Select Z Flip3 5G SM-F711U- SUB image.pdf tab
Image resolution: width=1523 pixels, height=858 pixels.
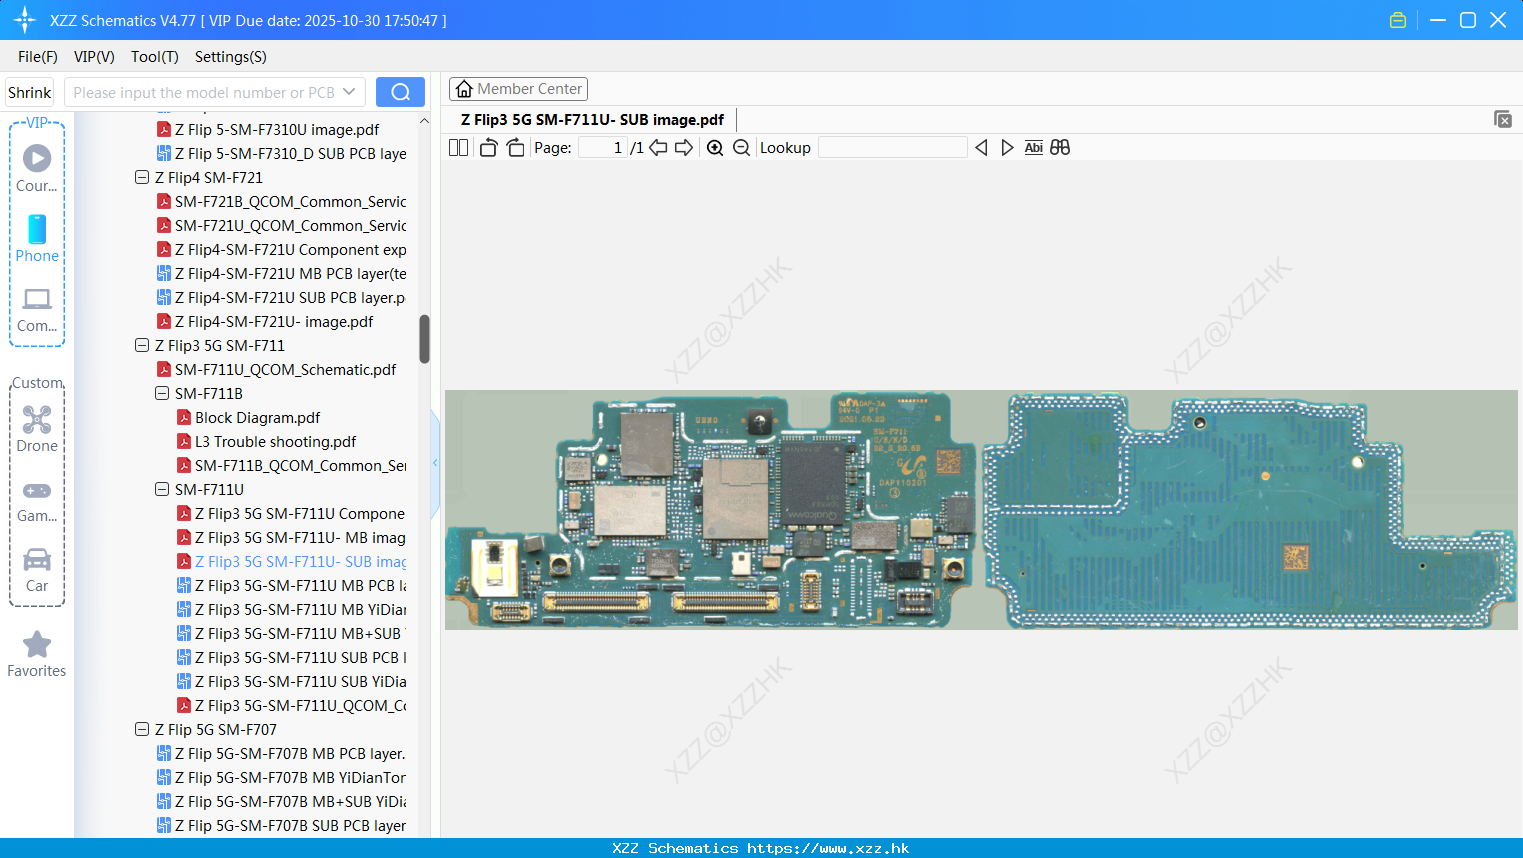pyautogui.click(x=592, y=119)
